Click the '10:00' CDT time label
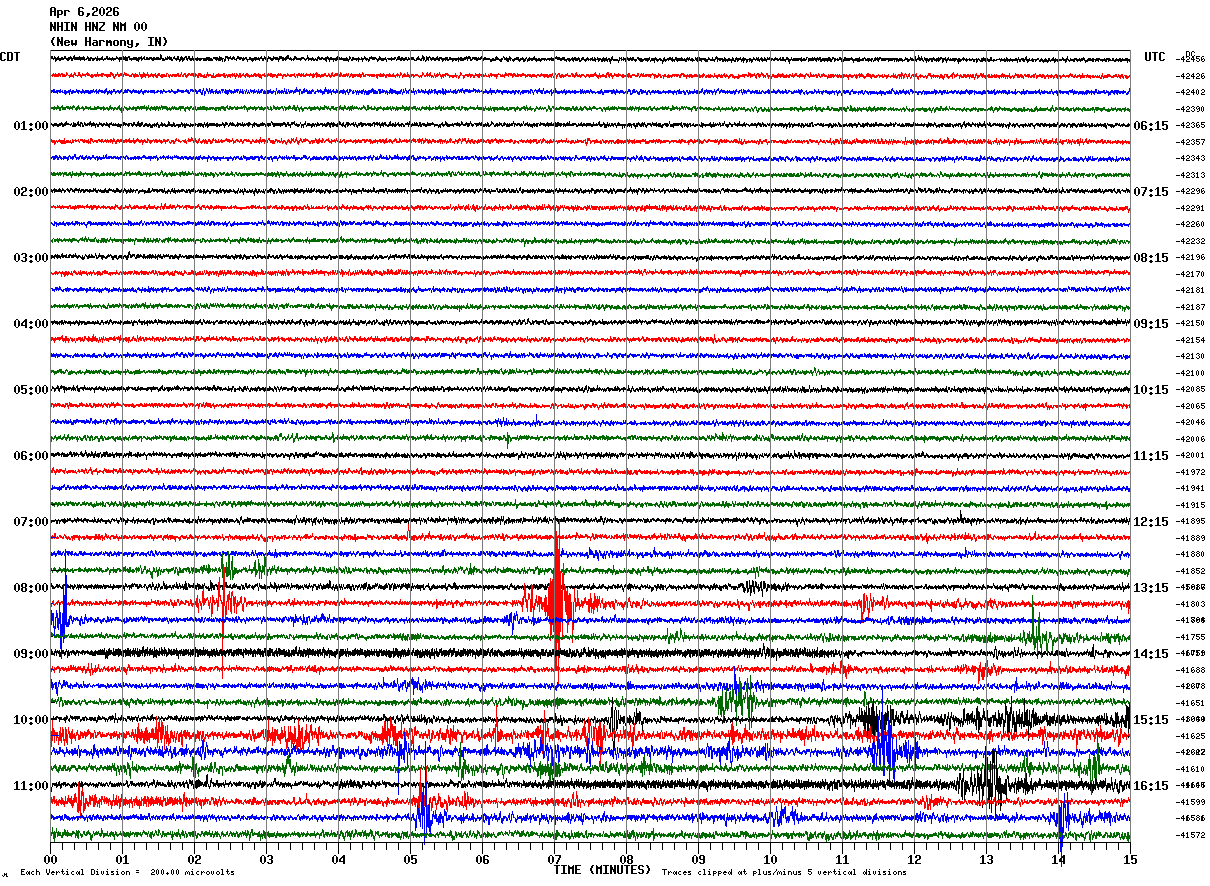Viewport: 1210px width, 886px height. (x=31, y=720)
